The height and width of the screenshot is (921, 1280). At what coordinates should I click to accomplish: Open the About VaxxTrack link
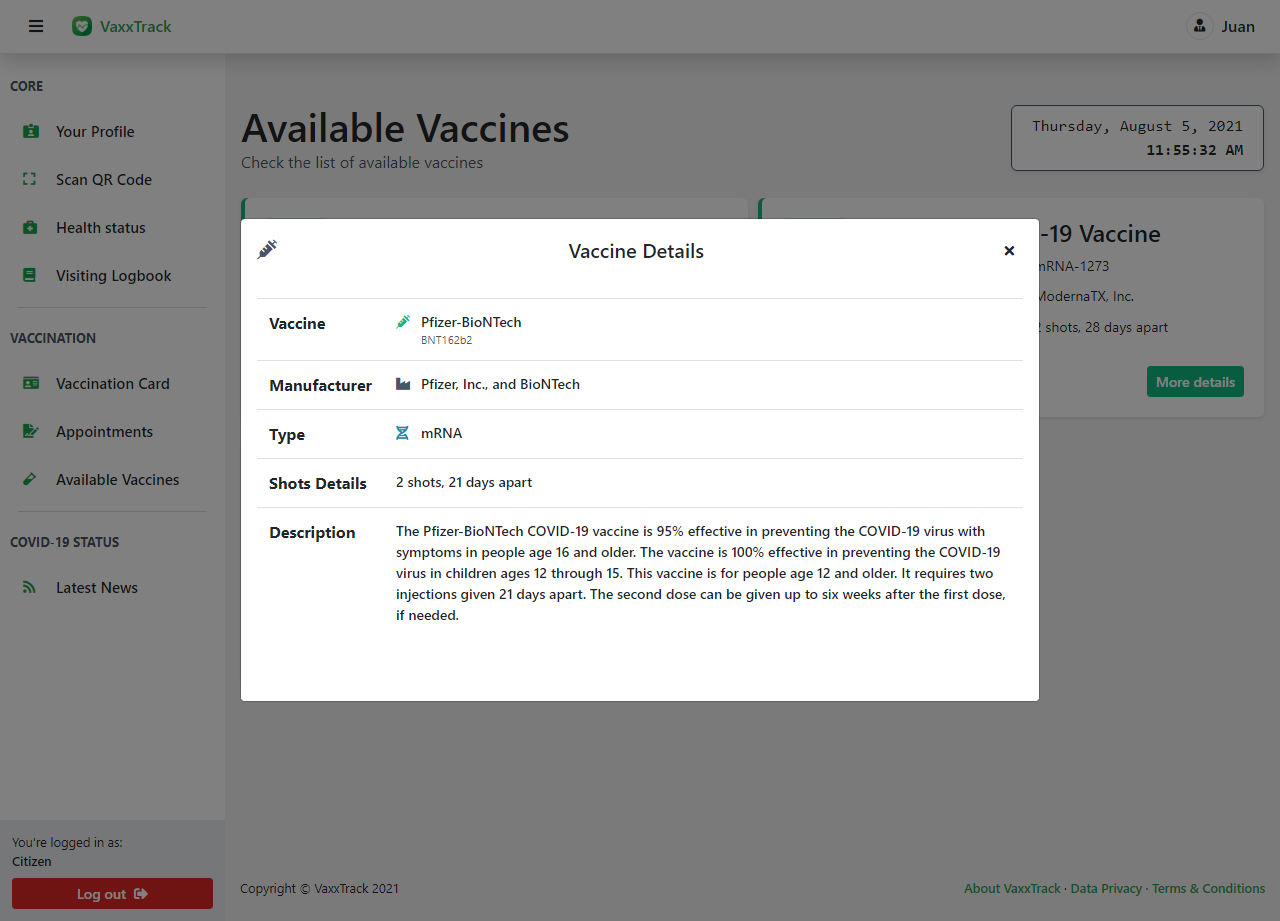[1012, 888]
